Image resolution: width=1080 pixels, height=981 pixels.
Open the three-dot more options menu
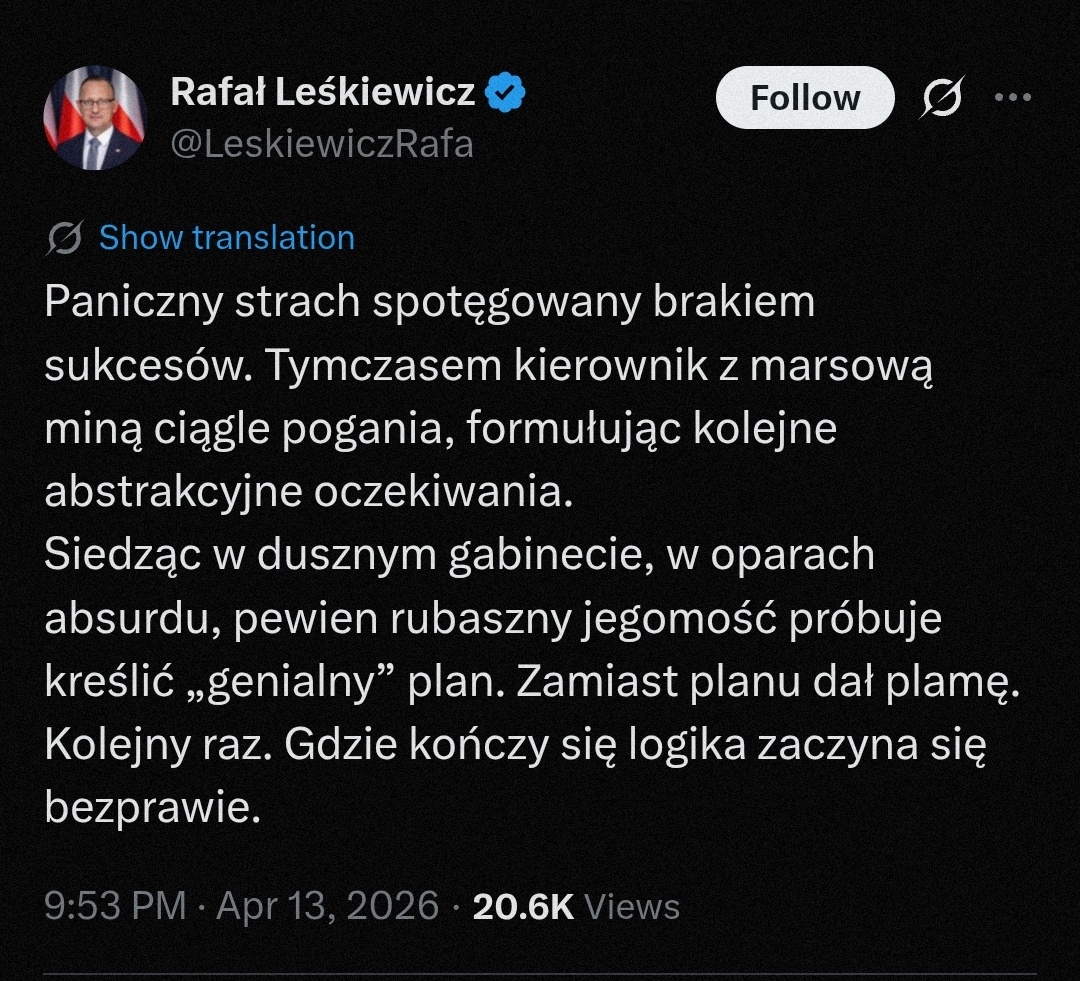pos(1012,98)
